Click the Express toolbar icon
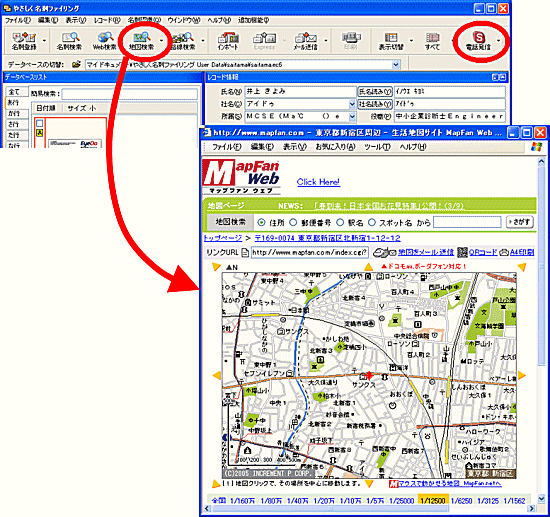Screen dimensions: 550x517 (x=264, y=41)
